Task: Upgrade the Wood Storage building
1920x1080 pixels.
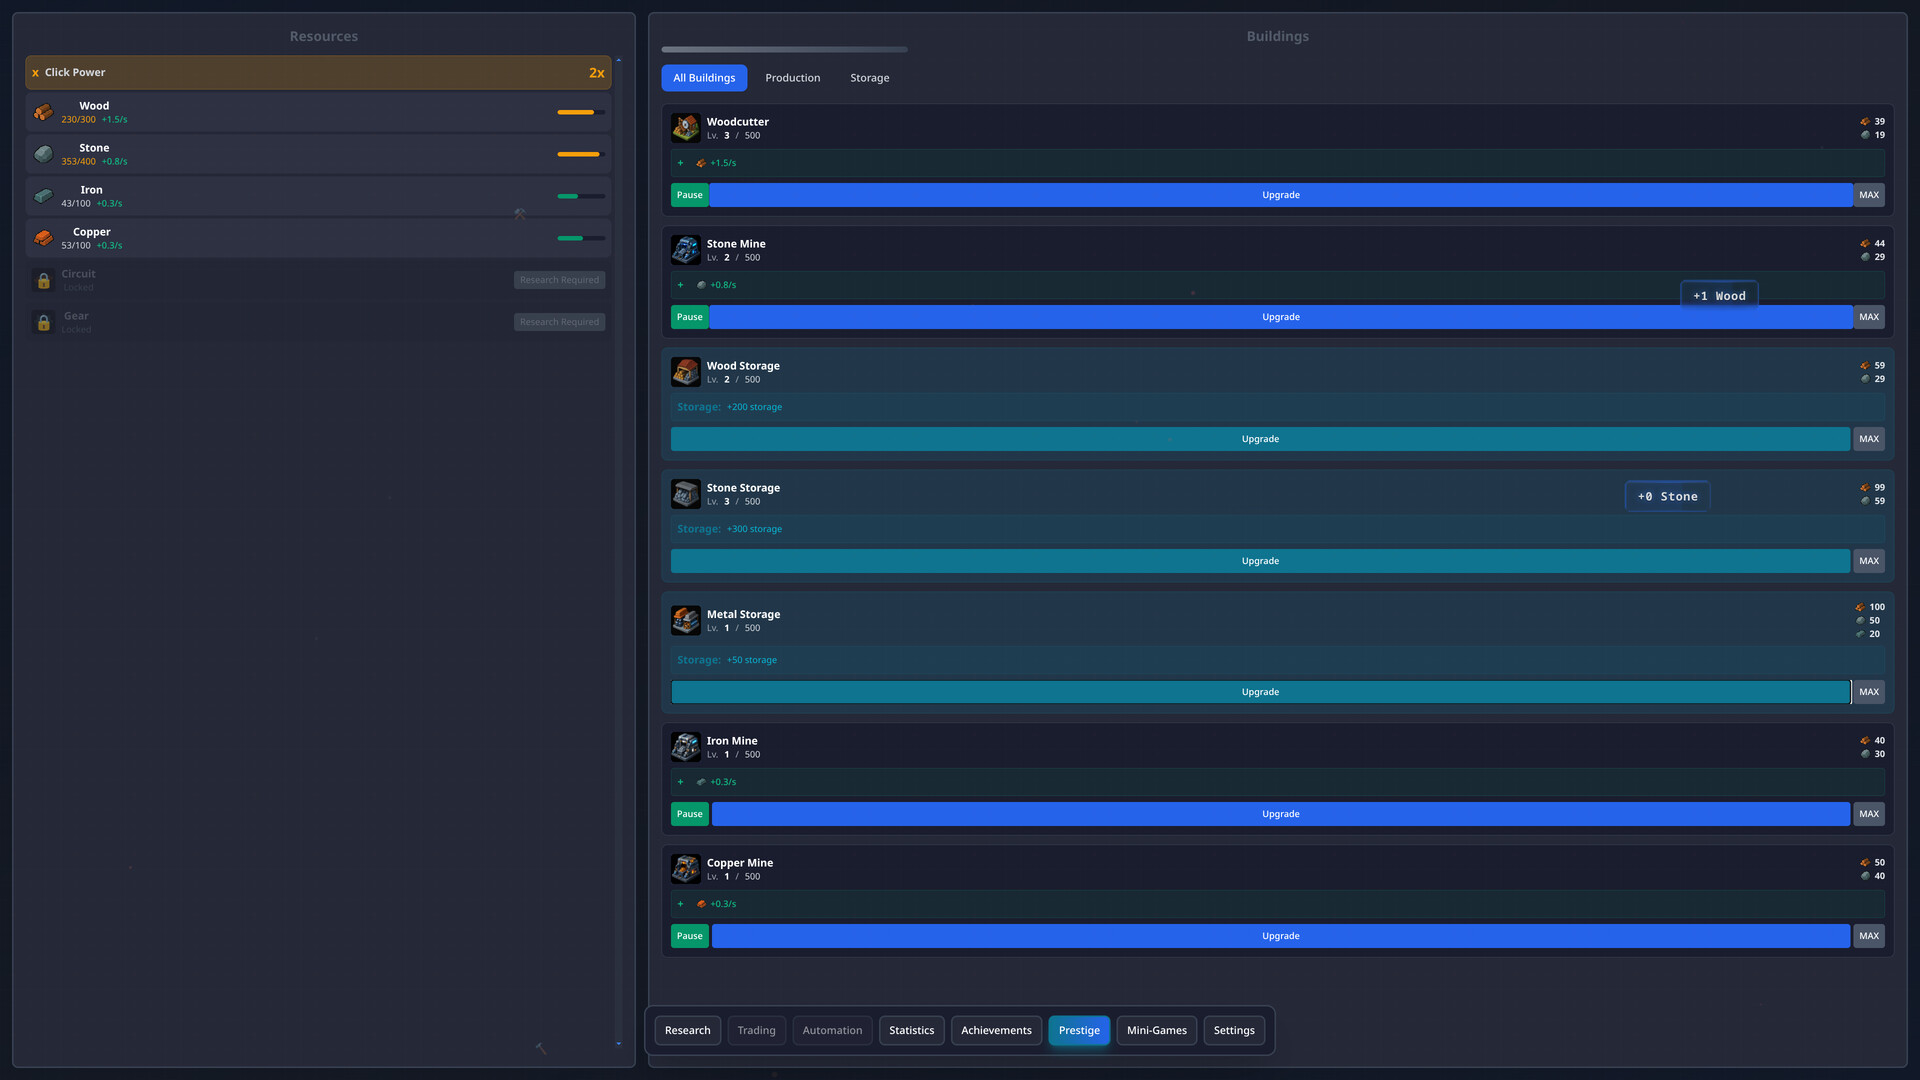Action: 1260,438
